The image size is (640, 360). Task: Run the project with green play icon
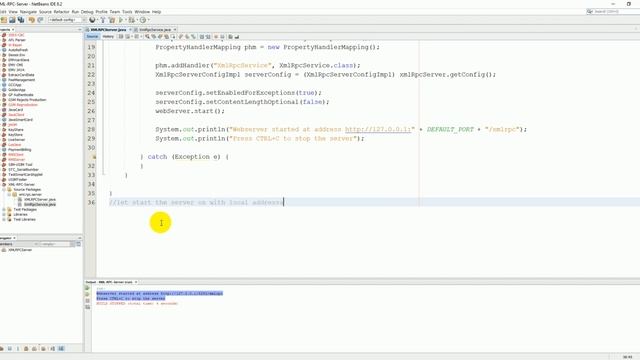(x=121, y=20)
